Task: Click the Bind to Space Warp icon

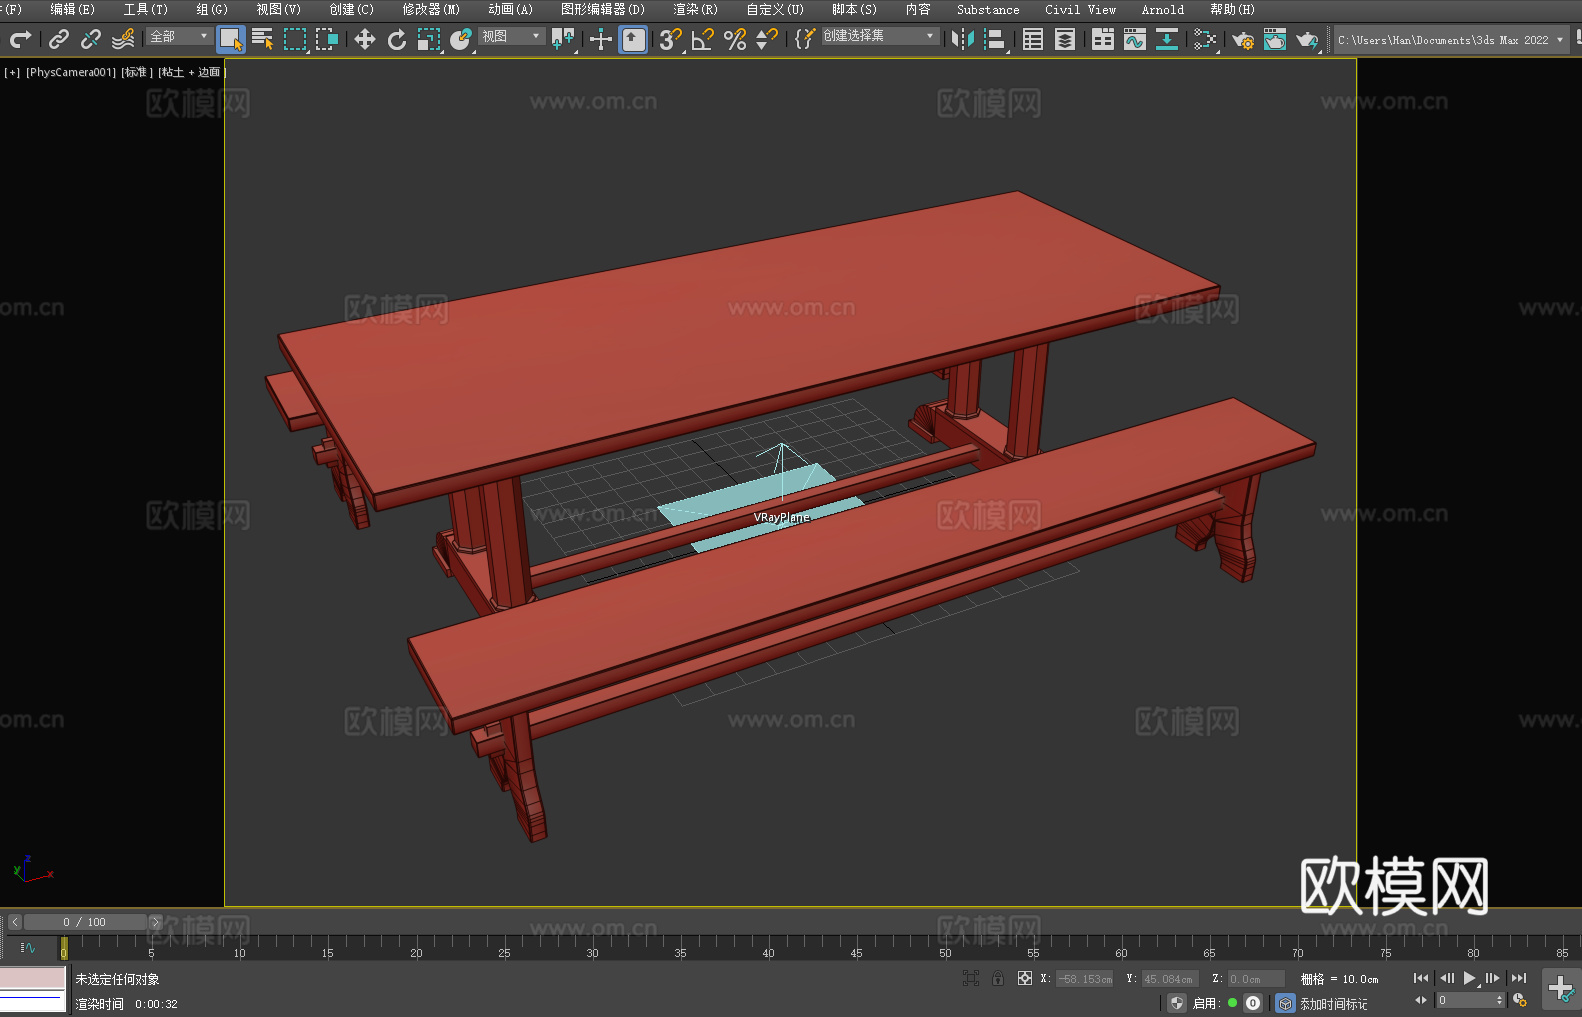Action: point(123,39)
